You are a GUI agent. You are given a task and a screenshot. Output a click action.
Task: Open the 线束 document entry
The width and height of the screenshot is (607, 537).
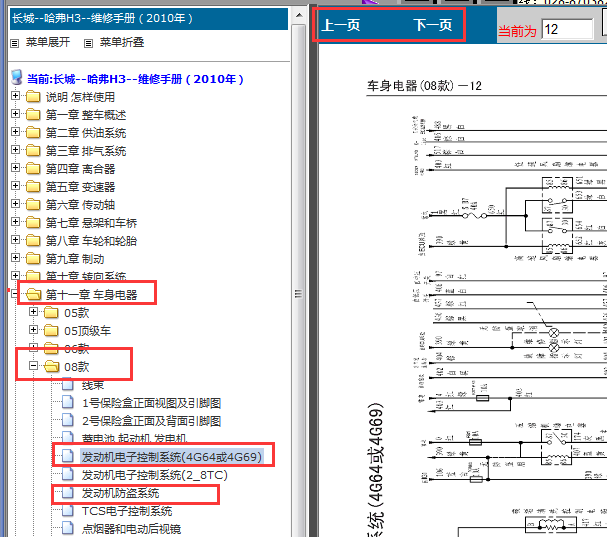(x=93, y=385)
